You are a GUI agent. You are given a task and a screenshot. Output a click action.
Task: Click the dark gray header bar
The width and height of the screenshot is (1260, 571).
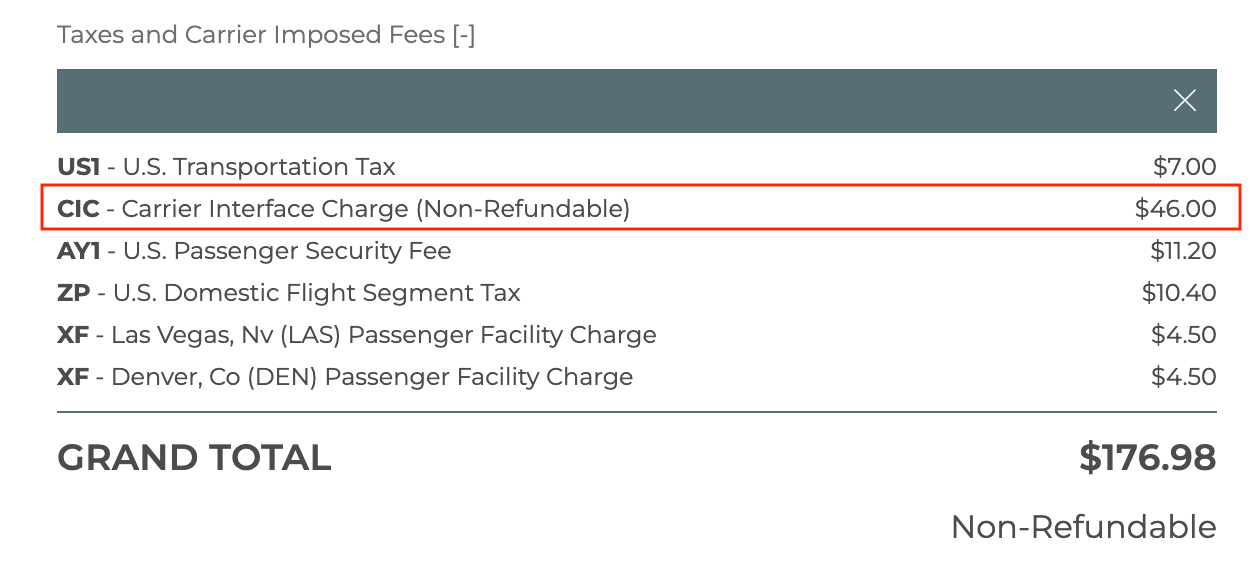(637, 101)
